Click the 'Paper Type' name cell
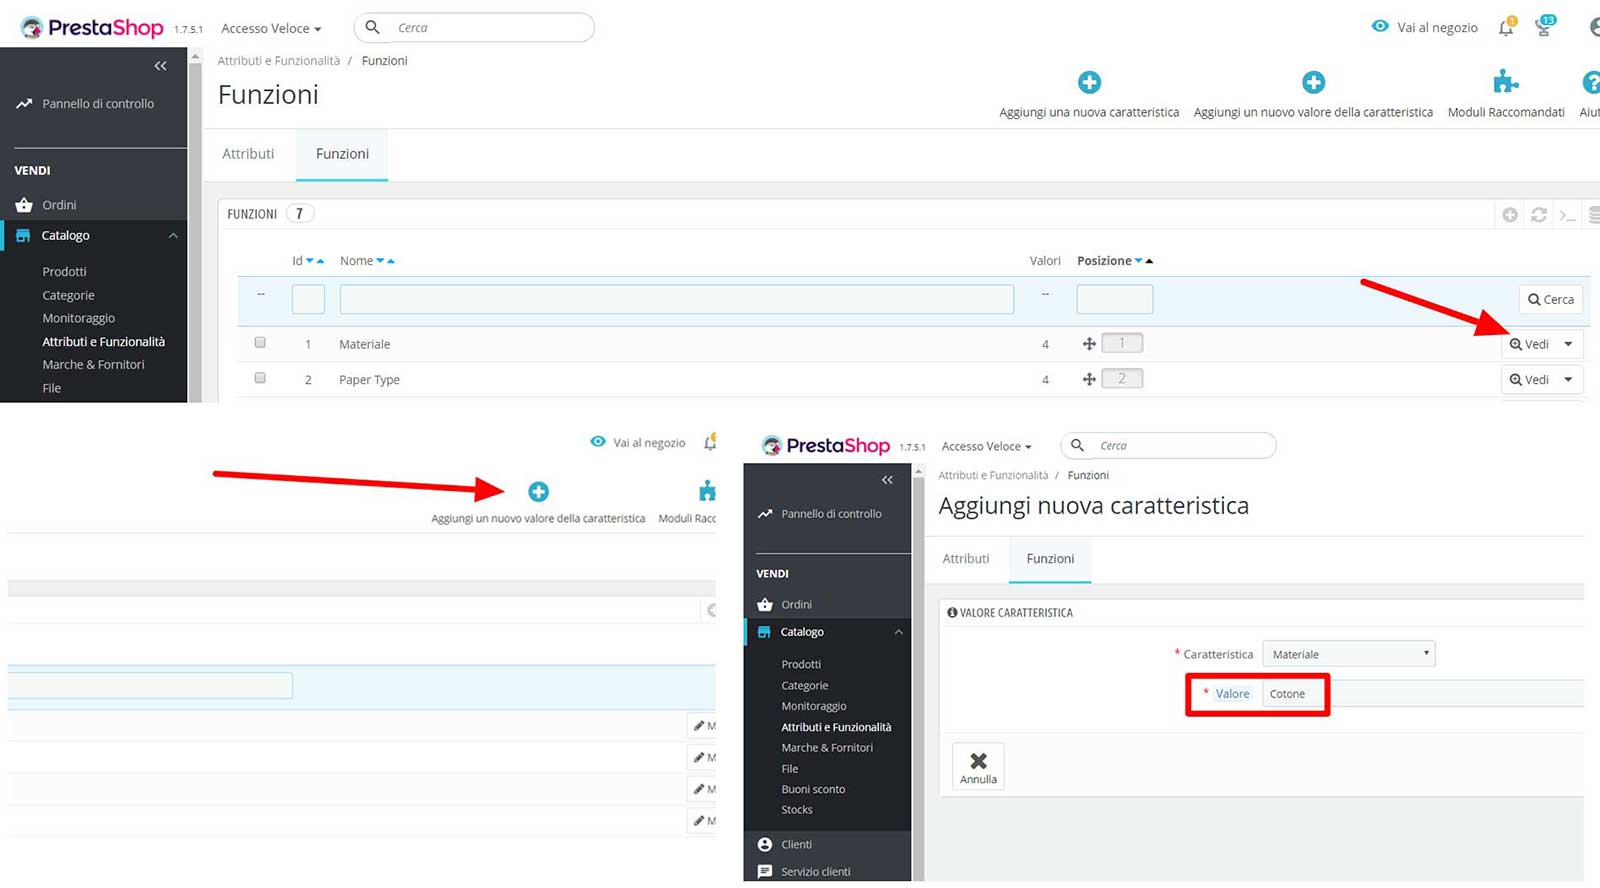1600x888 pixels. pyautogui.click(x=369, y=380)
